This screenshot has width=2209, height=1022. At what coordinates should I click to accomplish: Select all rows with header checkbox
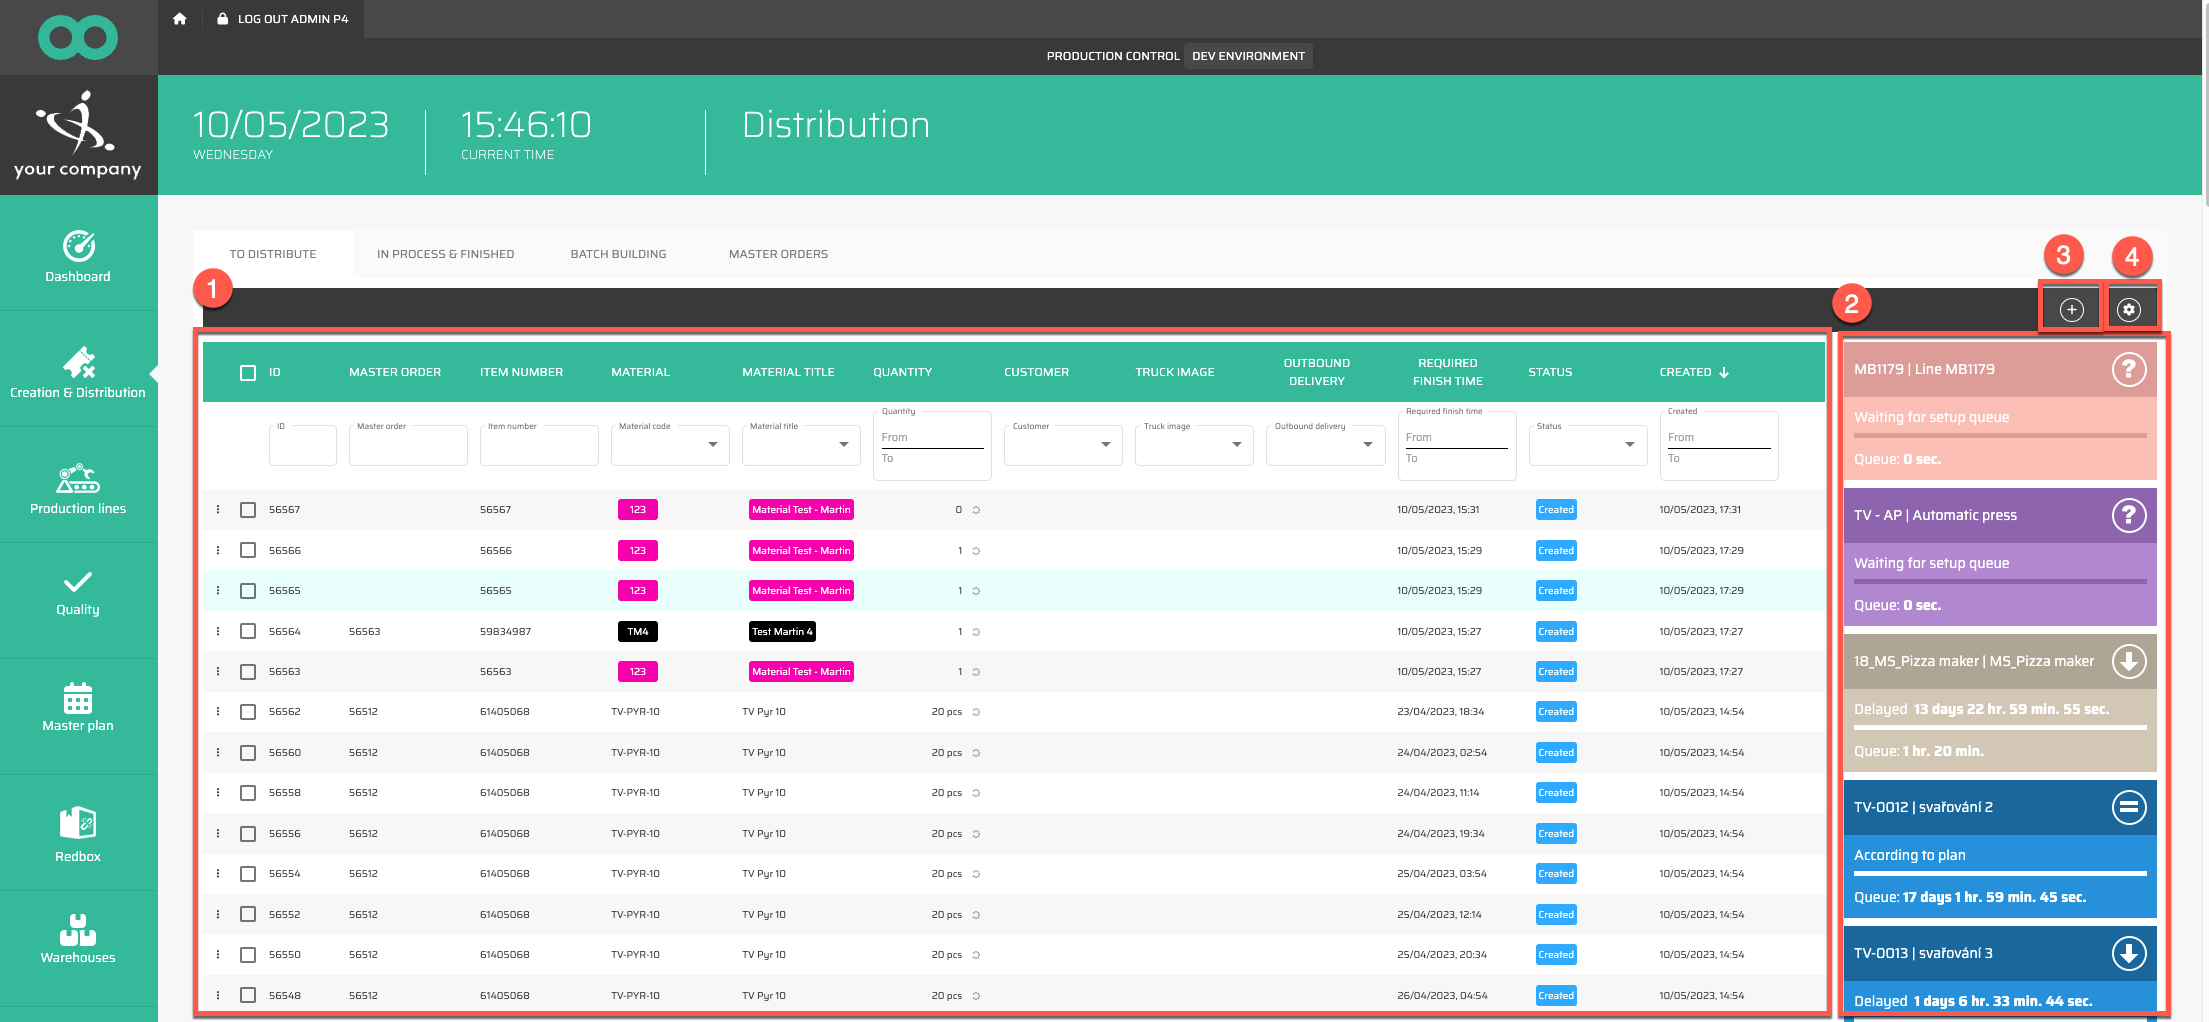248,373
